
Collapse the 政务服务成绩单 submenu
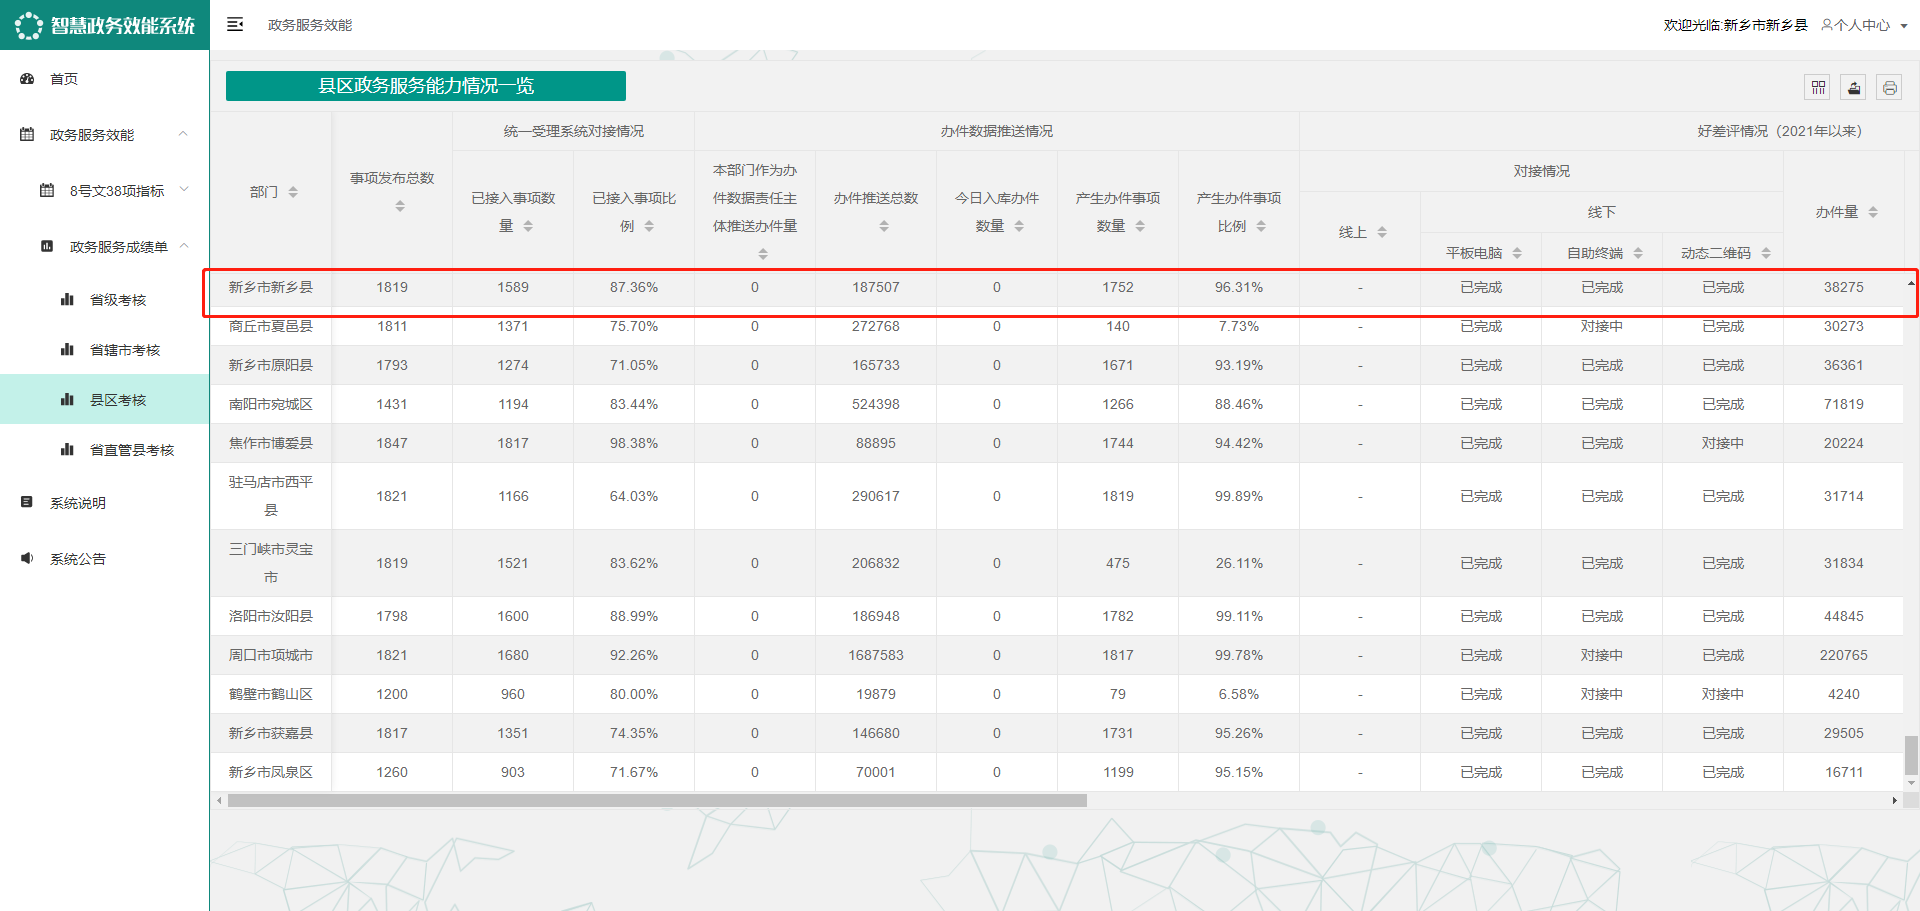[184, 246]
